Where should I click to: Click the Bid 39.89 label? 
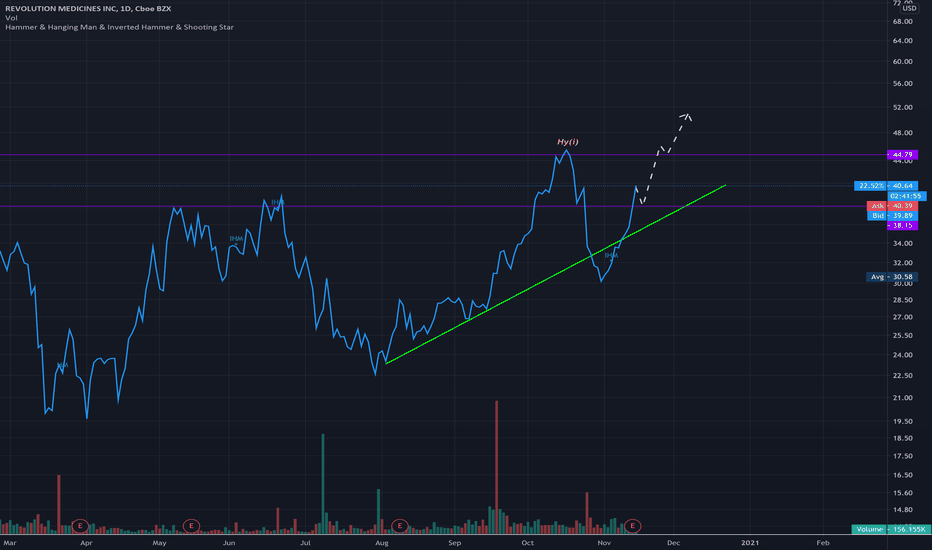(892, 216)
